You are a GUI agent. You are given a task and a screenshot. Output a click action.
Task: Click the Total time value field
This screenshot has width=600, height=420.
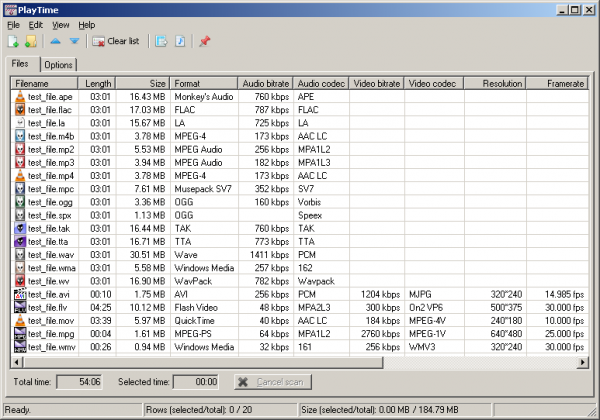click(x=78, y=382)
